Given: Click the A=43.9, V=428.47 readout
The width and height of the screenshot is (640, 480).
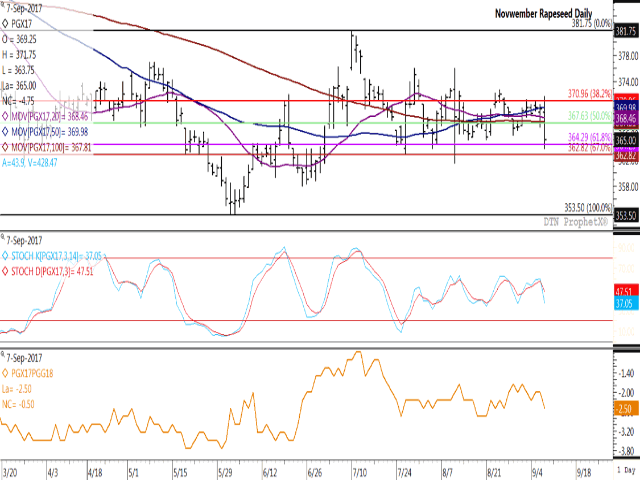Looking at the screenshot, I should (x=29, y=163).
